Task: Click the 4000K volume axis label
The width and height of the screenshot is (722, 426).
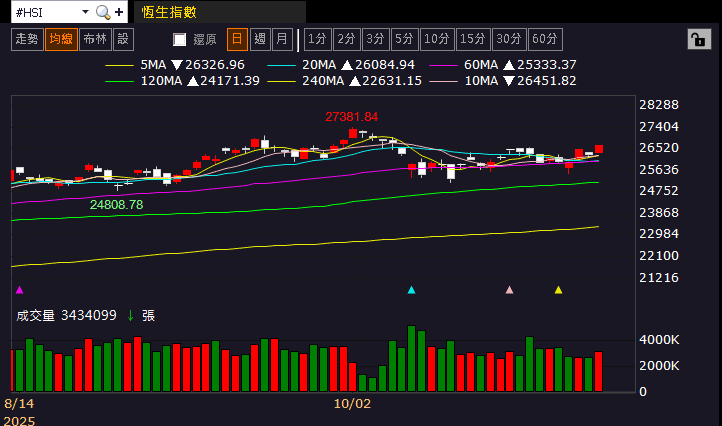Action: coord(659,340)
